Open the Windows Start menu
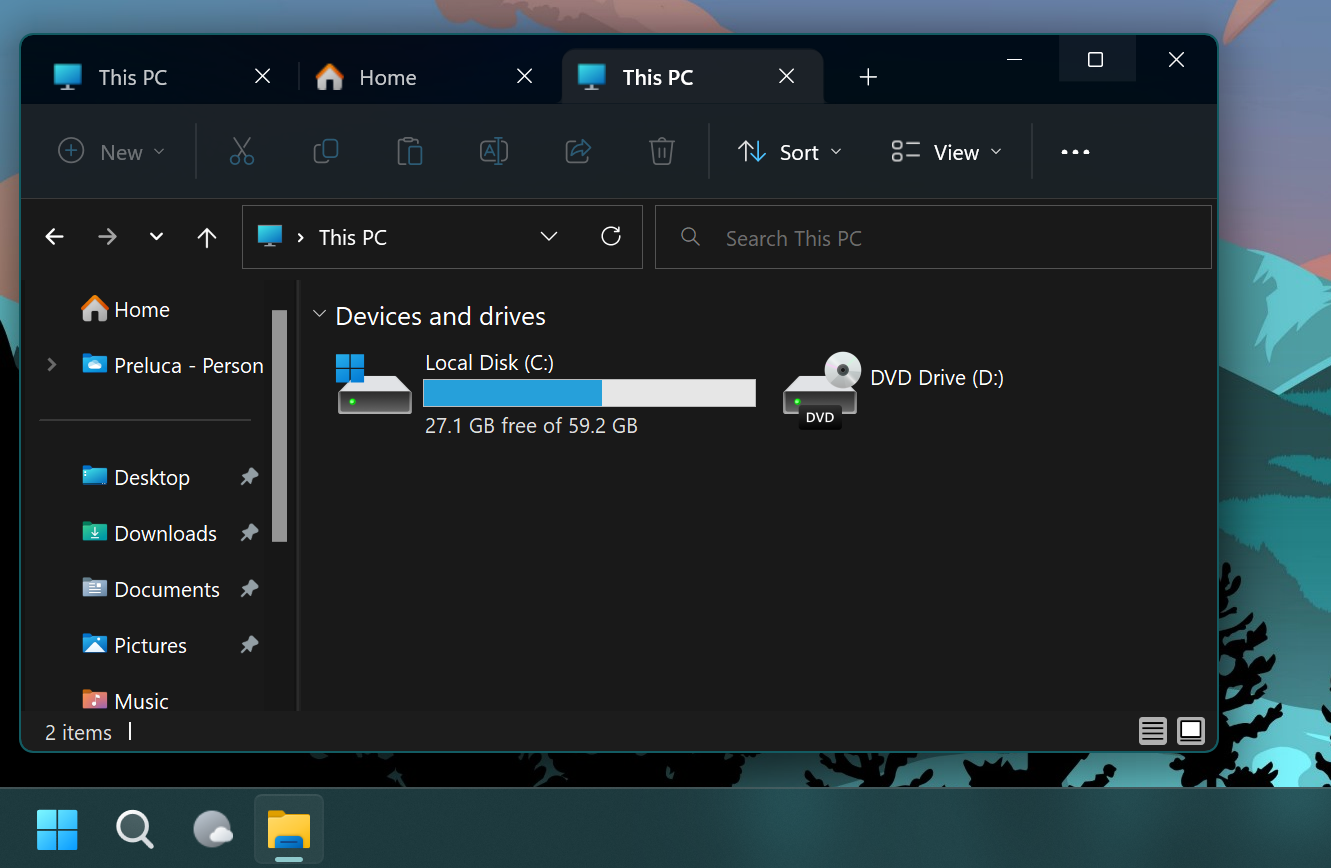1331x868 pixels. pos(57,829)
